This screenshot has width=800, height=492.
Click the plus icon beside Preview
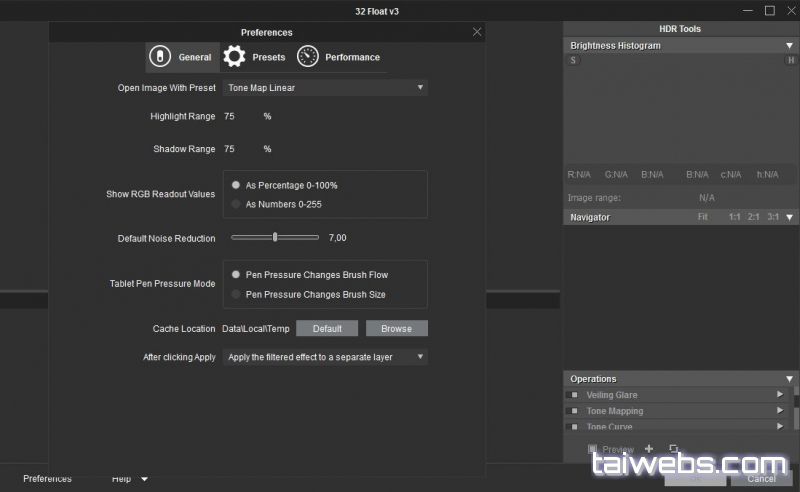click(x=649, y=449)
